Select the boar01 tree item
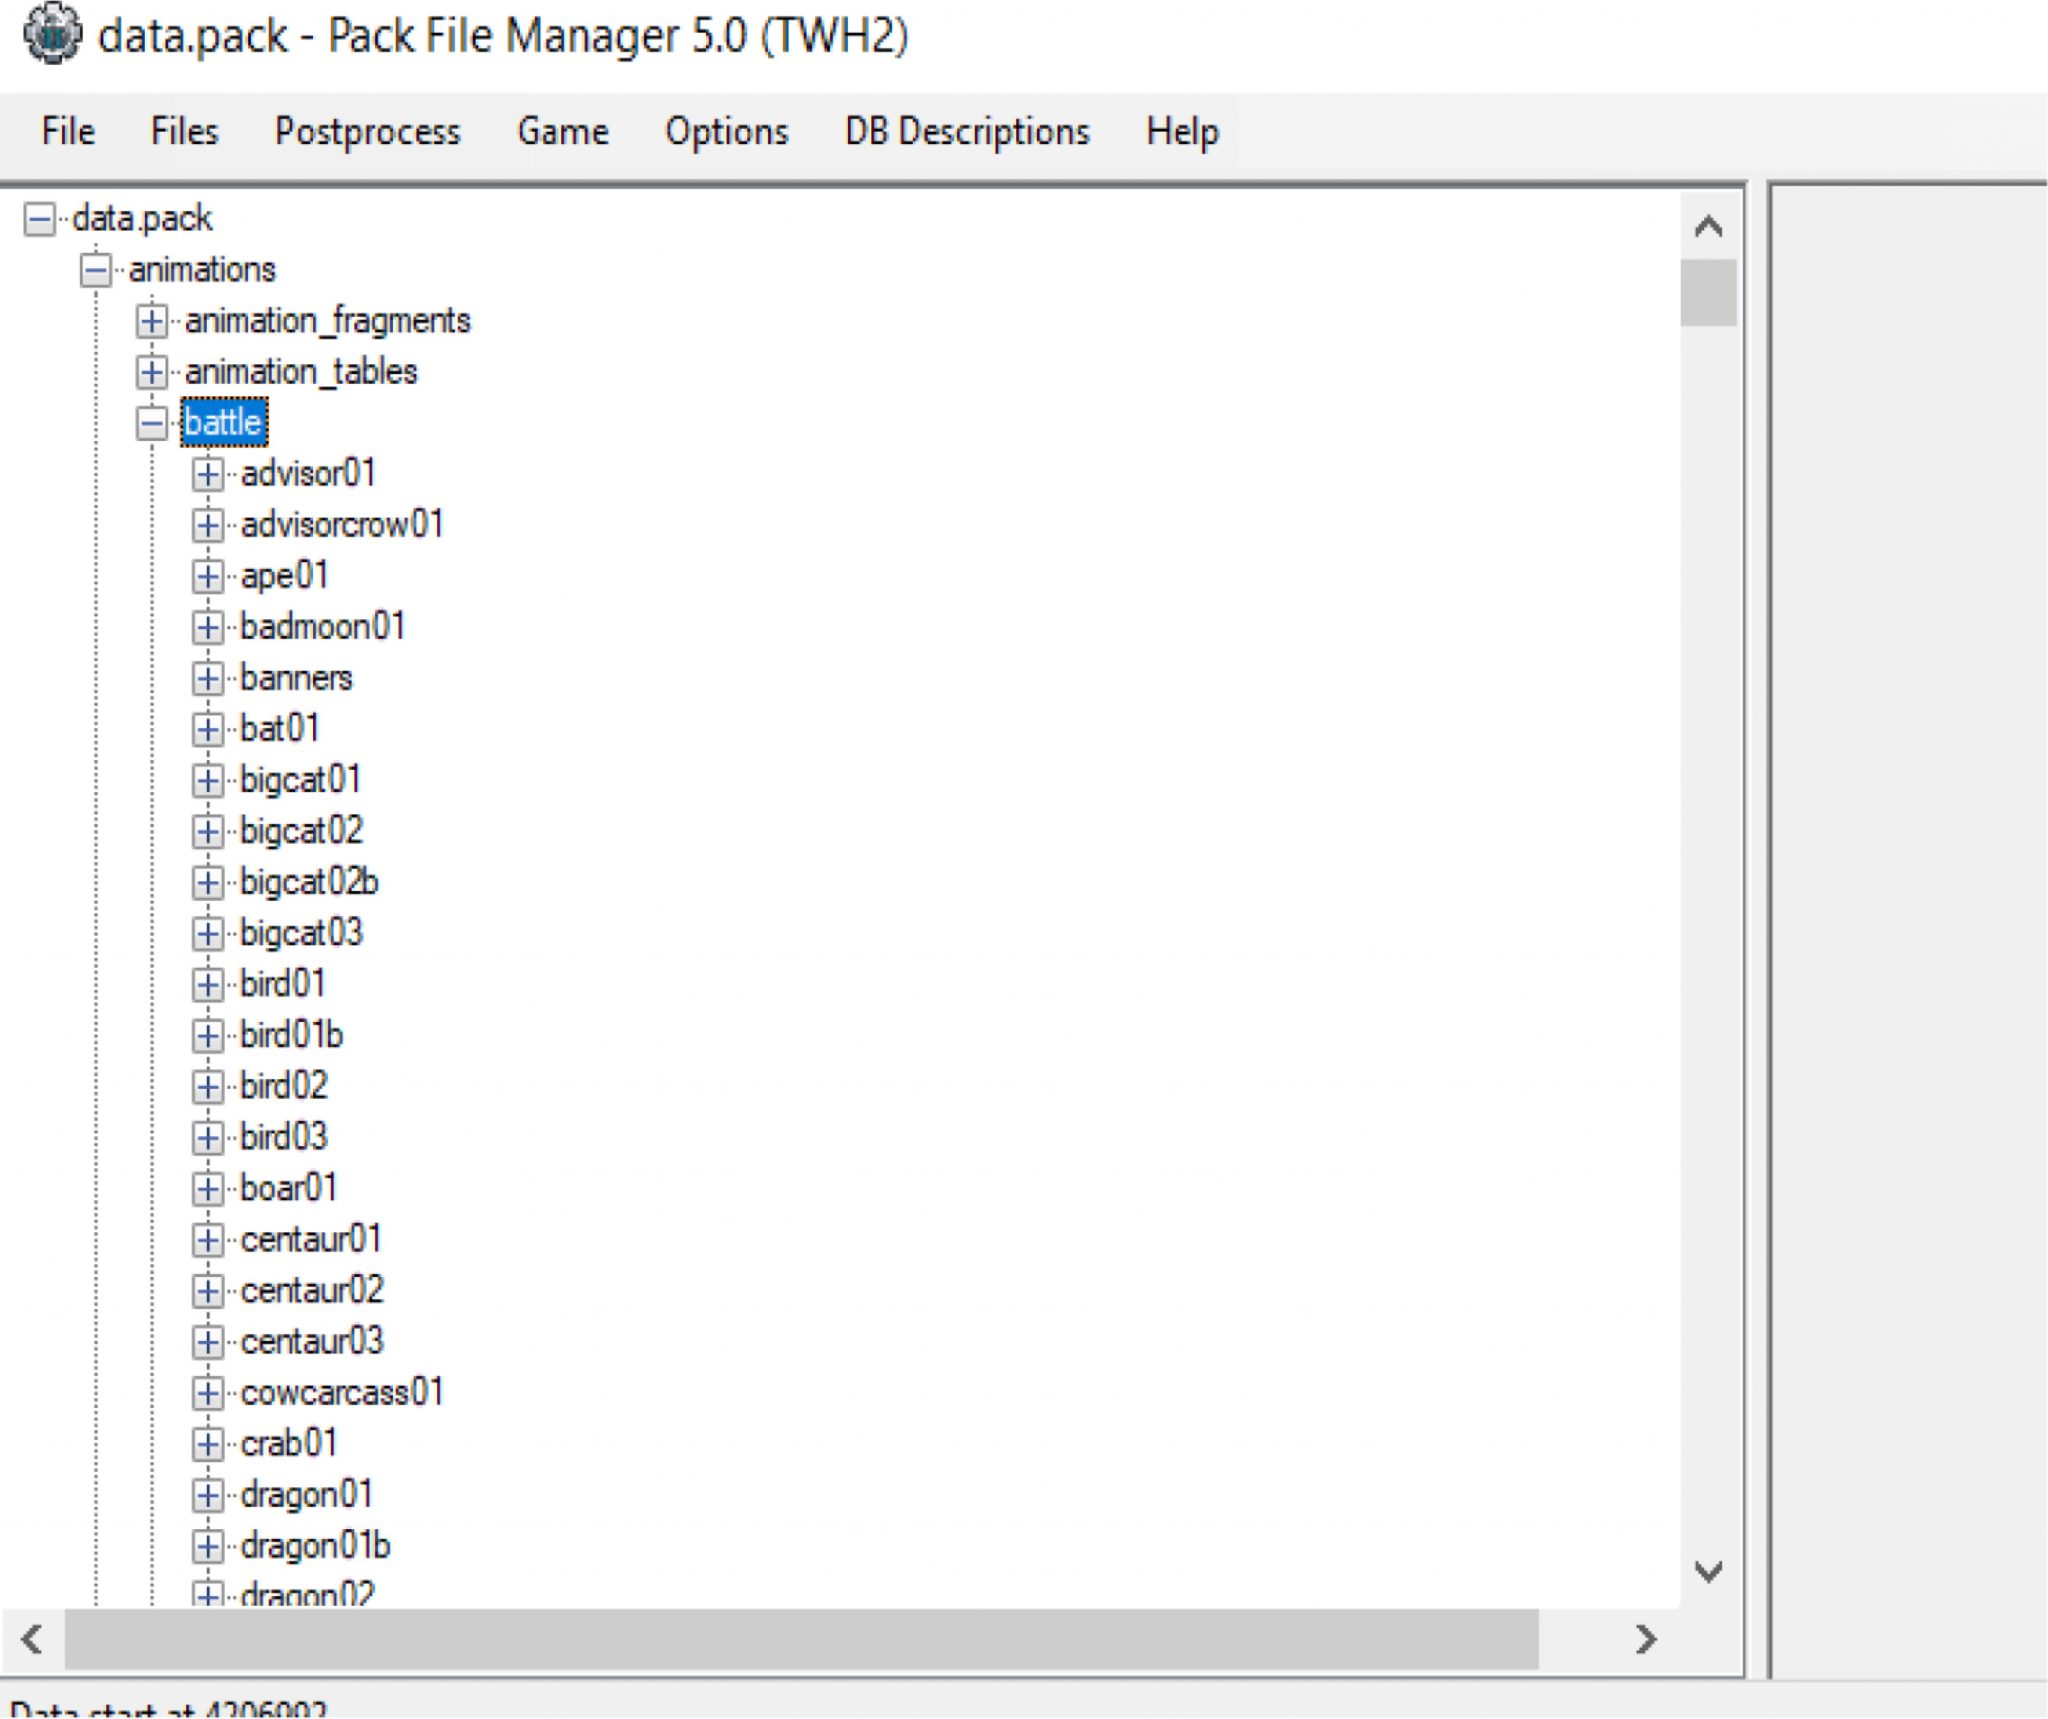Viewport: 2048px width, 1719px height. pos(288,1188)
